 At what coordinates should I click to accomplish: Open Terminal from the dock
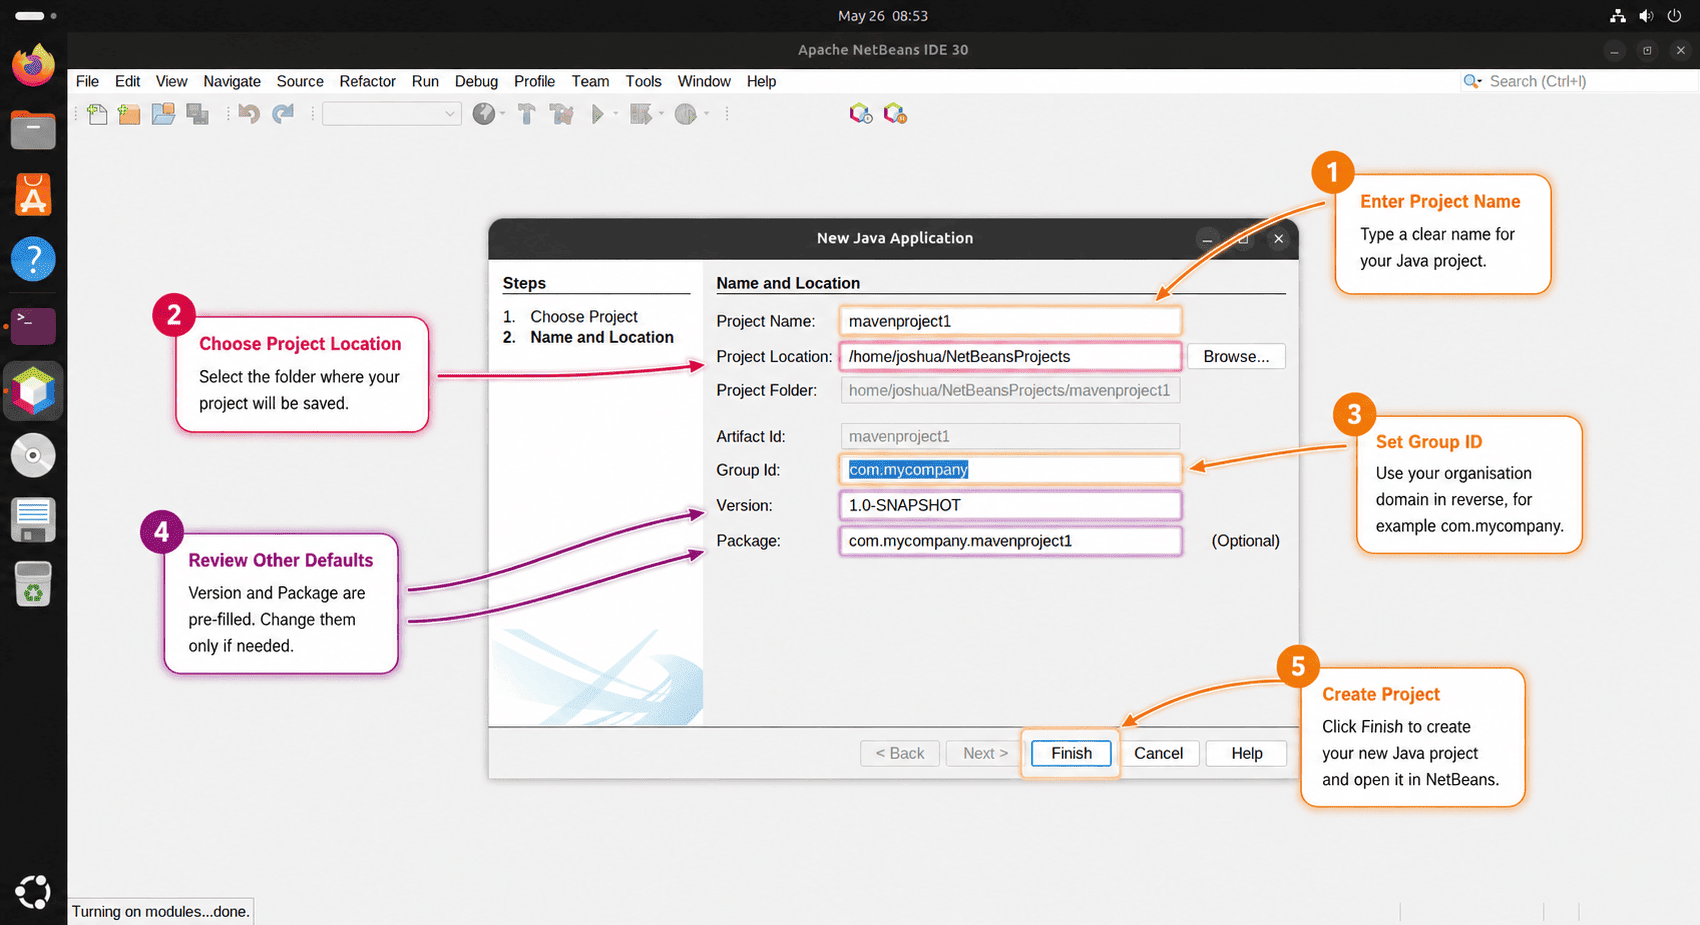click(x=33, y=325)
